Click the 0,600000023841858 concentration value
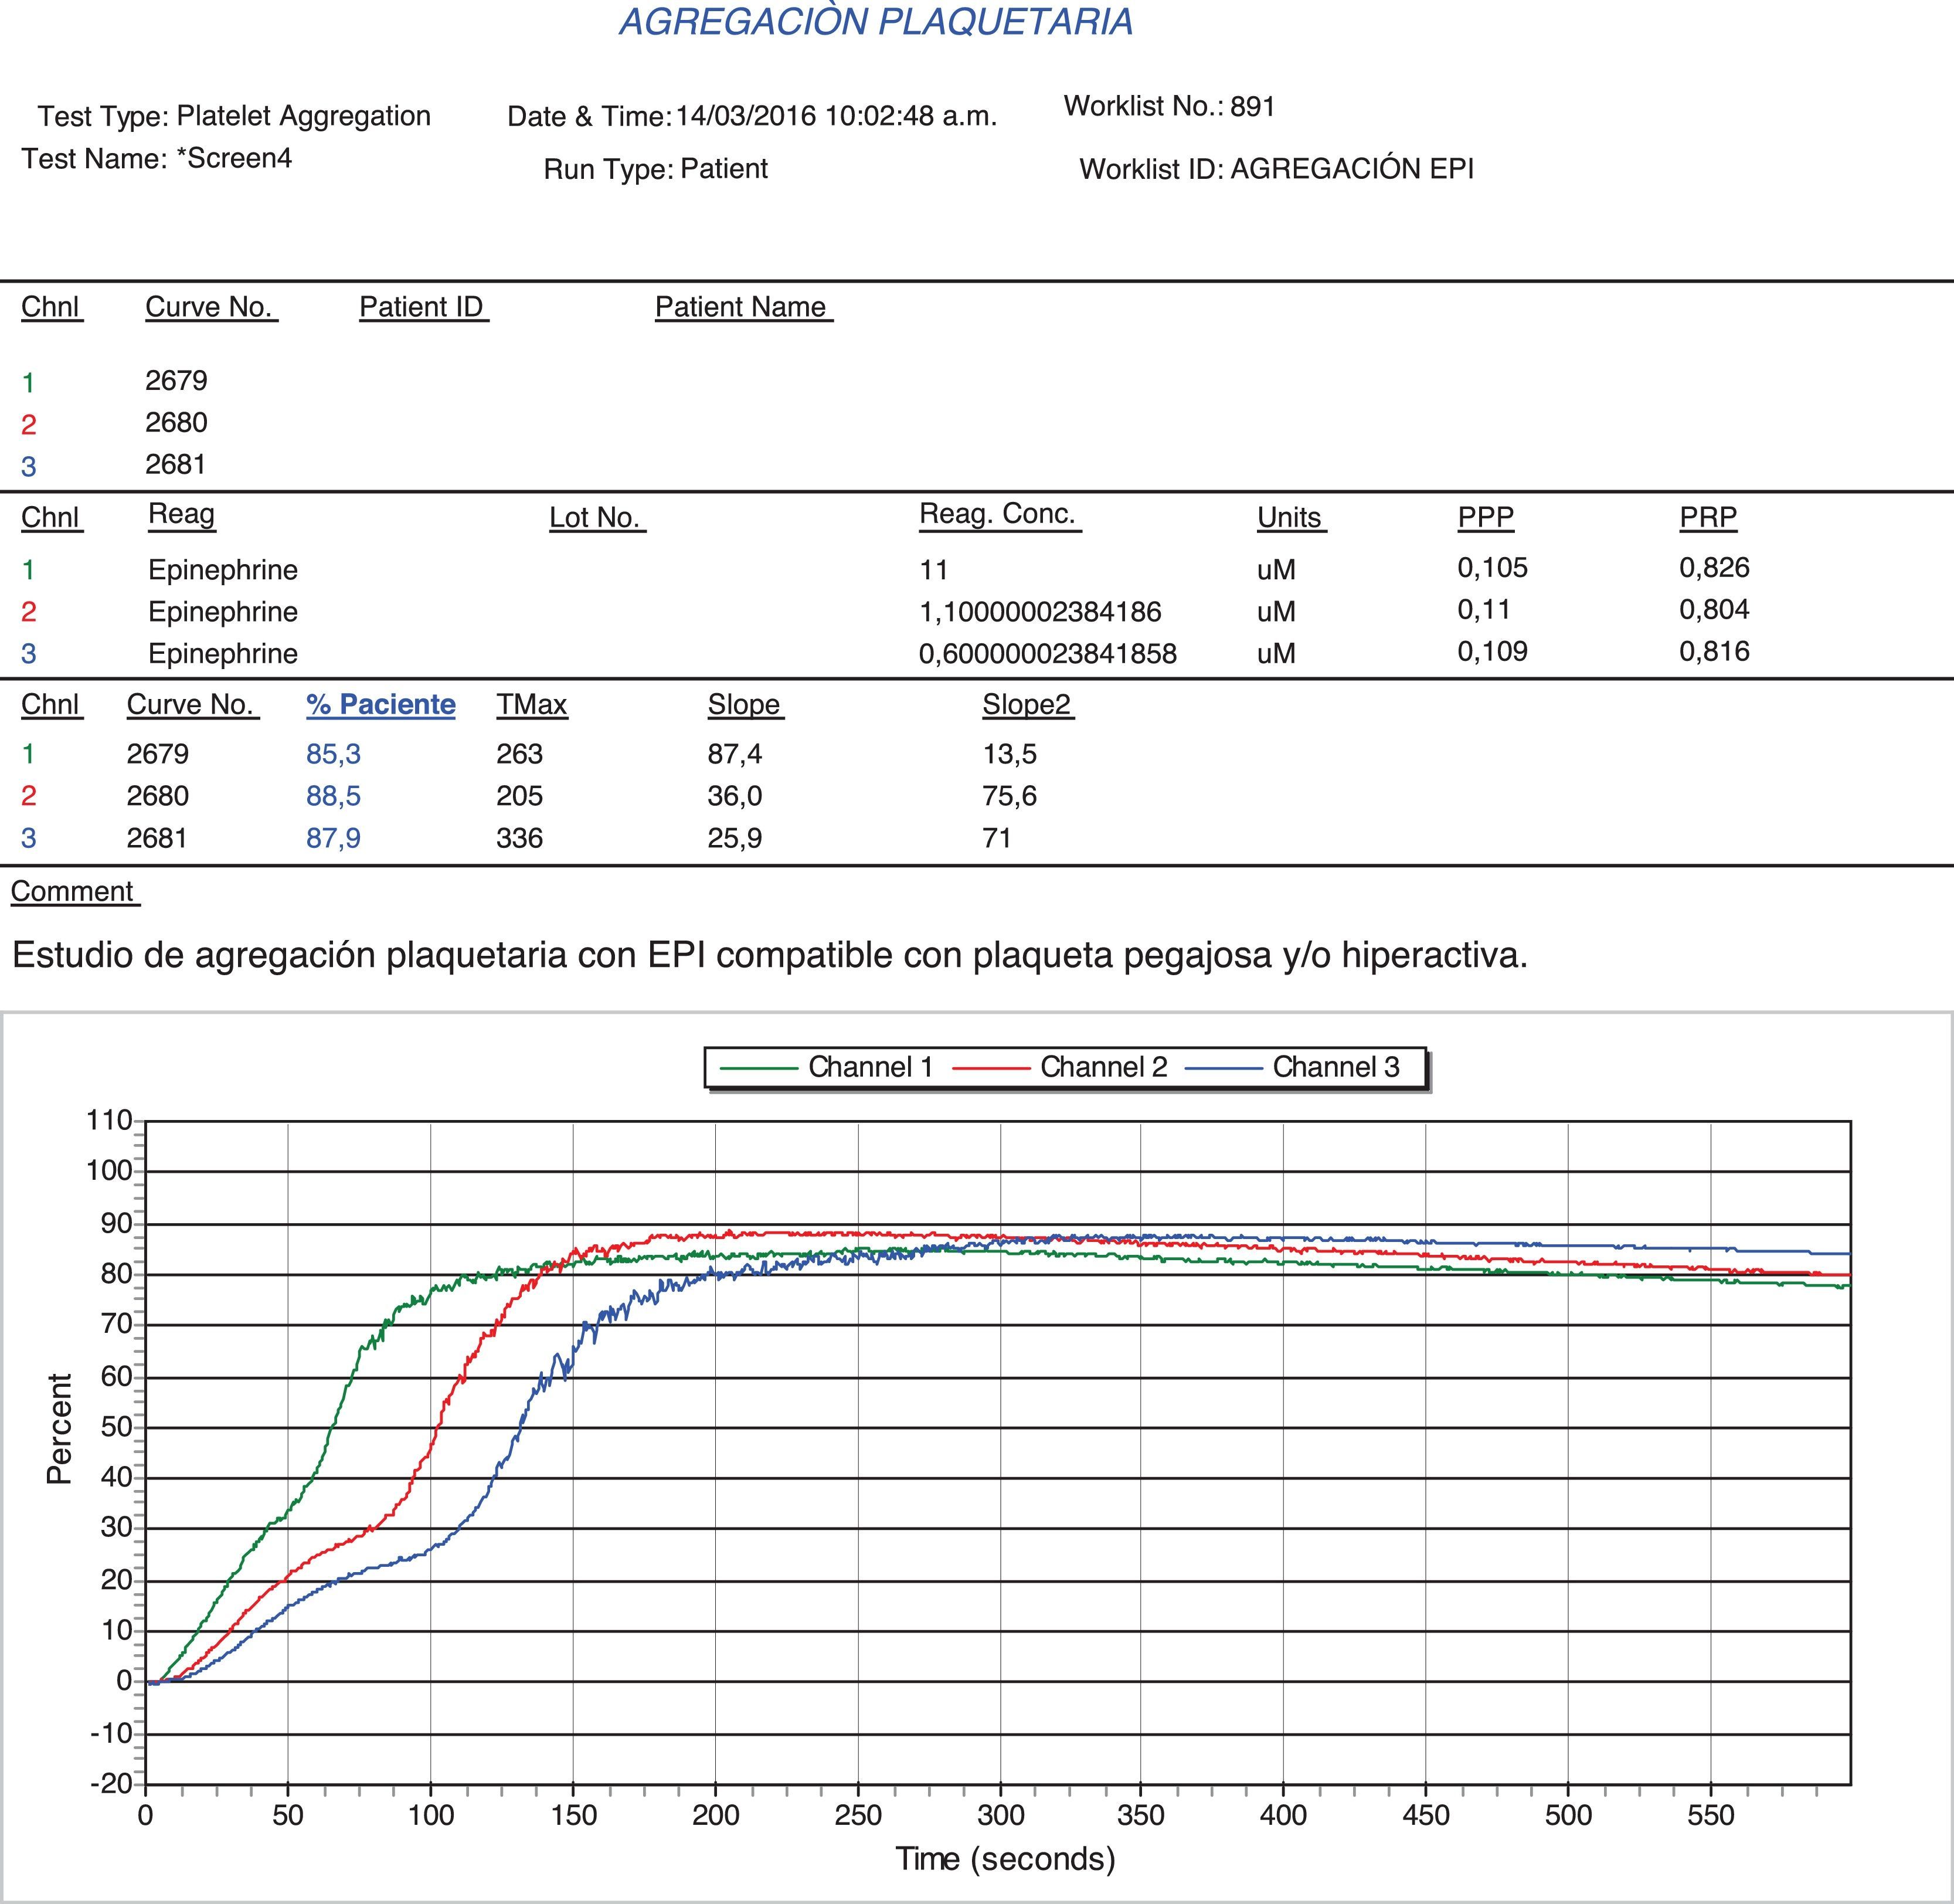The width and height of the screenshot is (1954, 1904). (x=1047, y=654)
